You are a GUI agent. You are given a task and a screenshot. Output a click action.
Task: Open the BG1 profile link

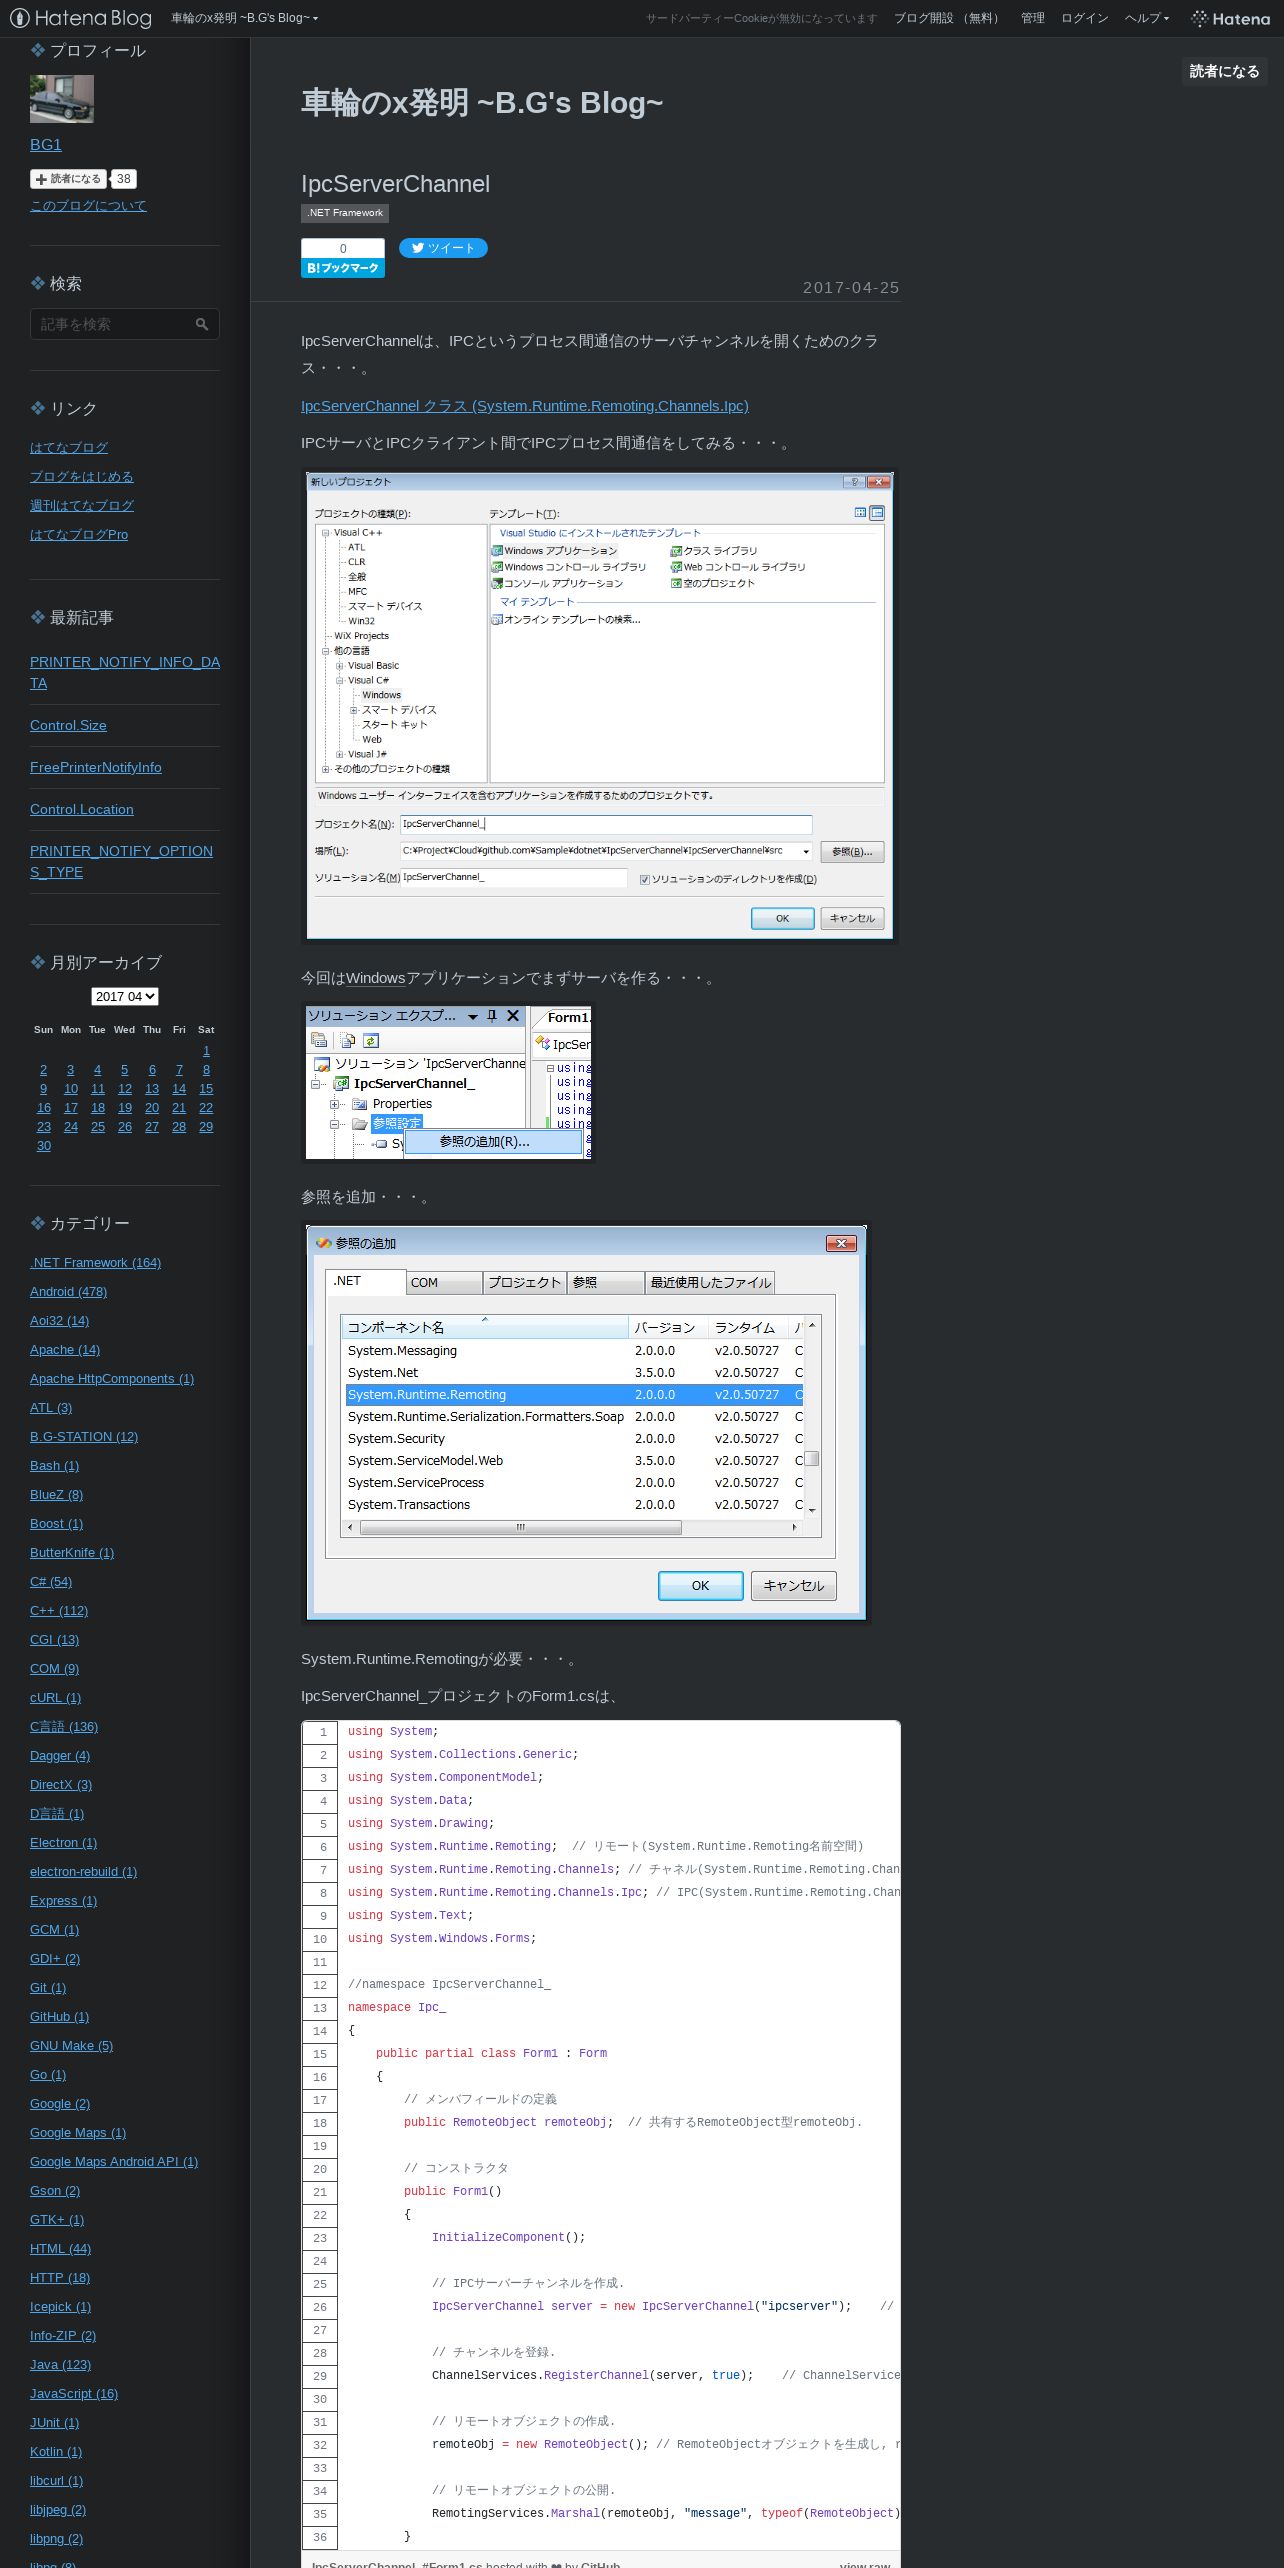46,144
